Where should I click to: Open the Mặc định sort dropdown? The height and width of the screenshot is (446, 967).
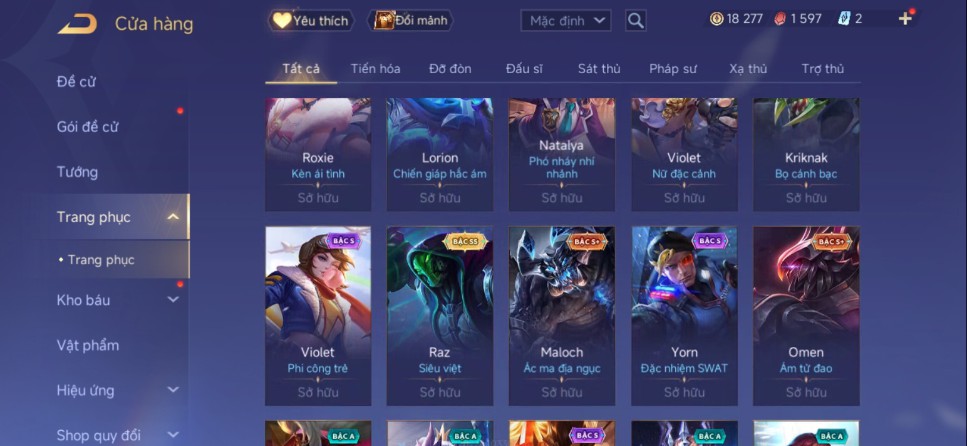[566, 21]
